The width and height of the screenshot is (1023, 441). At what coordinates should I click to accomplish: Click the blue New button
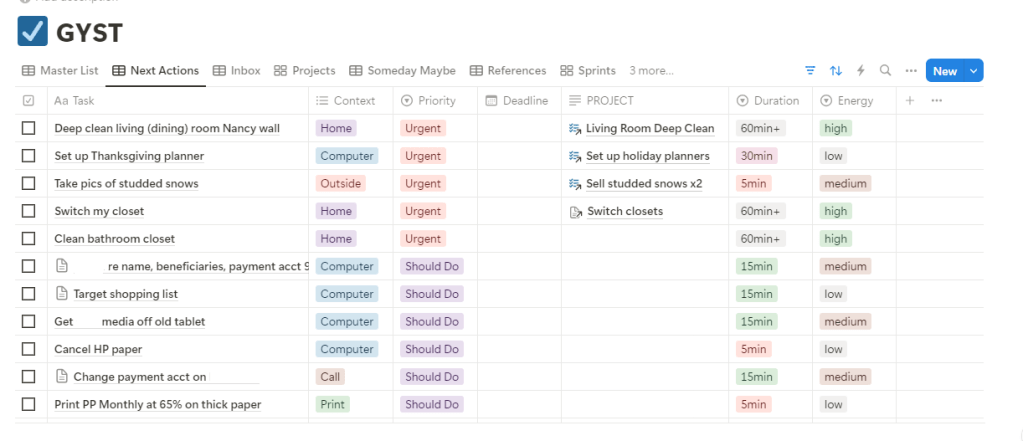pyautogui.click(x=944, y=71)
